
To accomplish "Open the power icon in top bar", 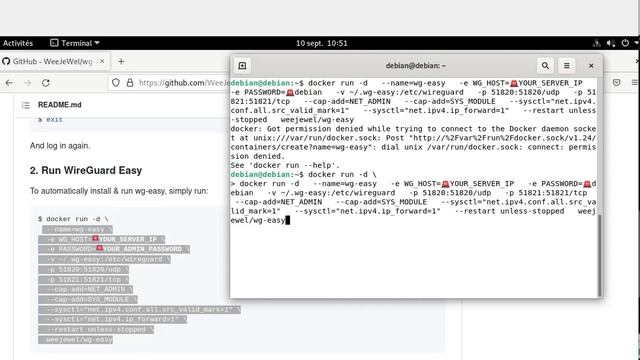I will [x=625, y=43].
